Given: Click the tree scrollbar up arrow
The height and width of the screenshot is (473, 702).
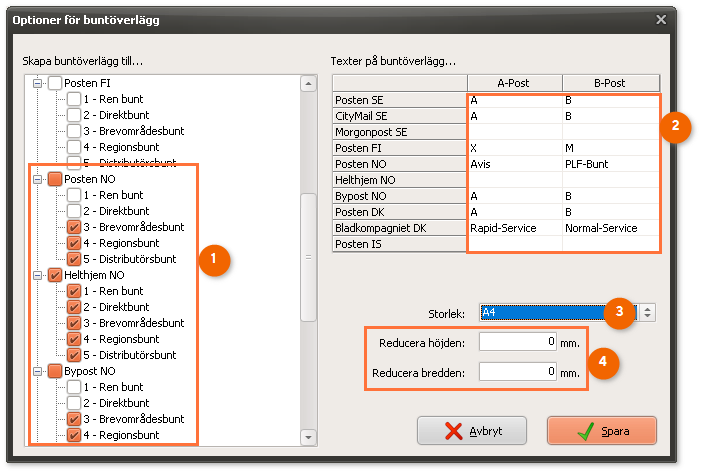Looking at the screenshot, I should point(308,83).
